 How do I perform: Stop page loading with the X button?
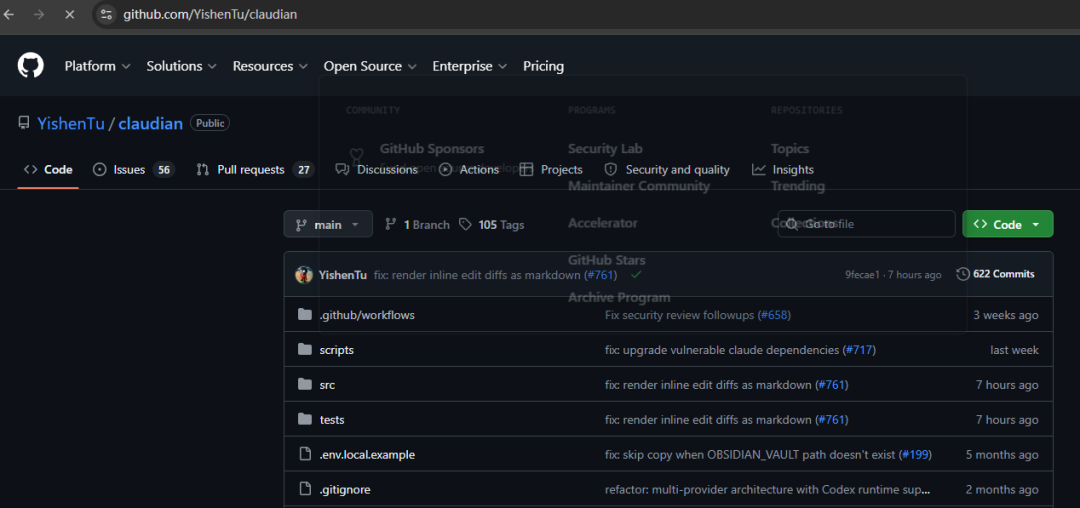pyautogui.click(x=69, y=14)
